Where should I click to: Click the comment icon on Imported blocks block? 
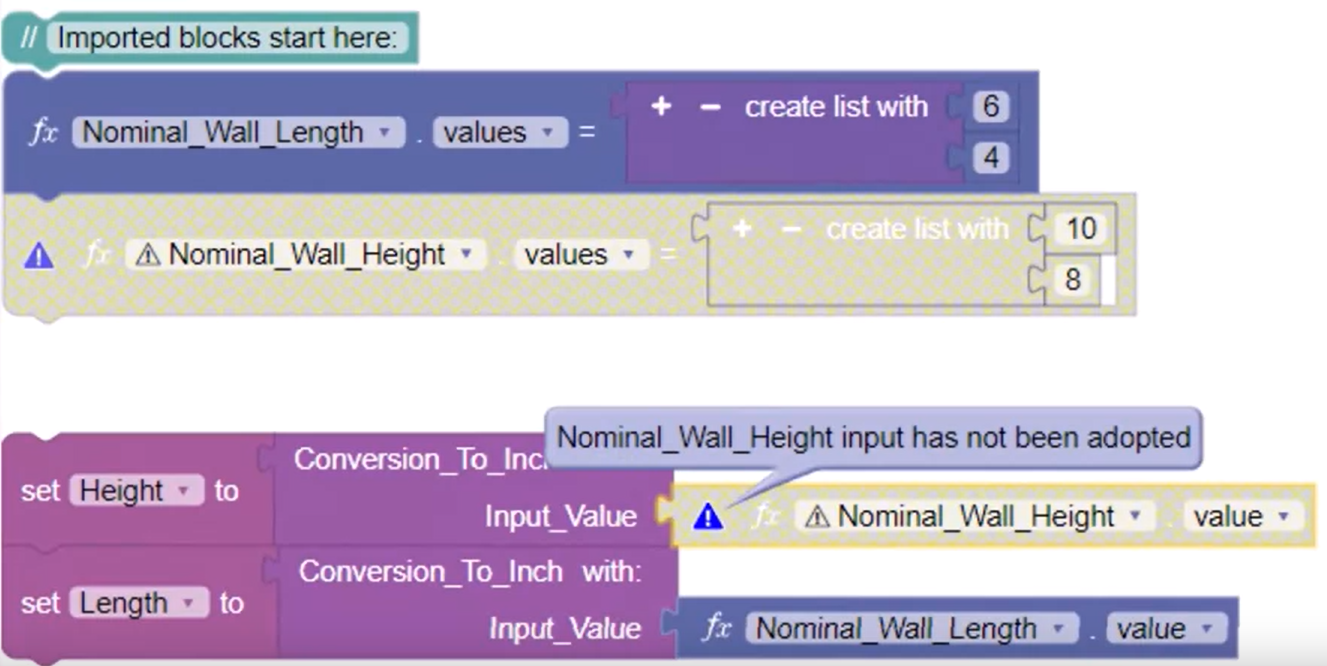[x=28, y=38]
